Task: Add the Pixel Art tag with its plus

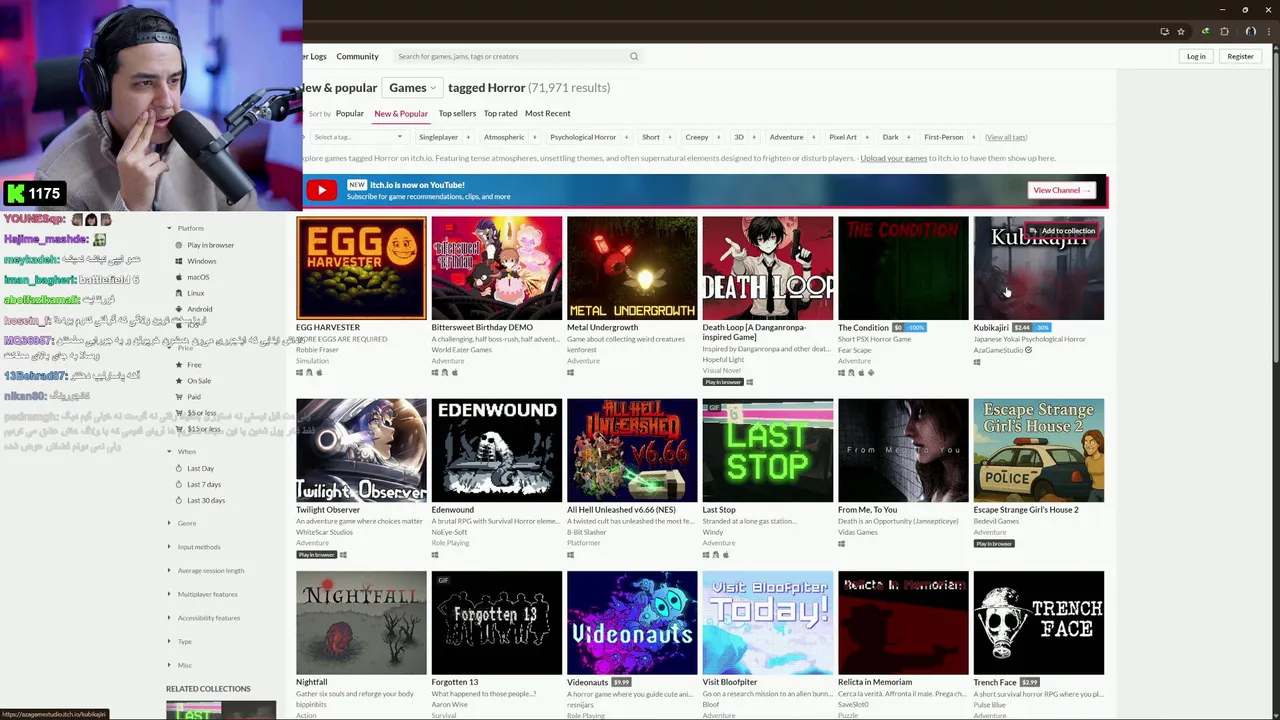Action: click(867, 137)
